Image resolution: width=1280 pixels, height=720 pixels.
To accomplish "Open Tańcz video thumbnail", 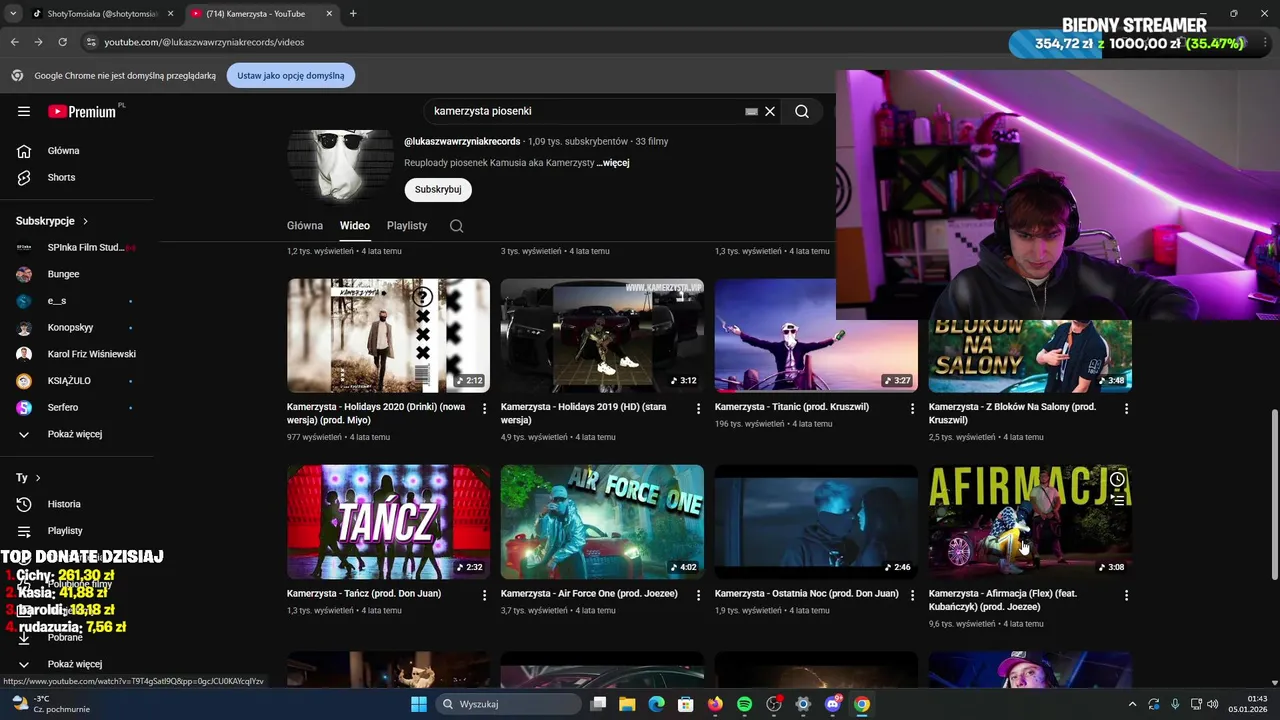I will click(388, 522).
